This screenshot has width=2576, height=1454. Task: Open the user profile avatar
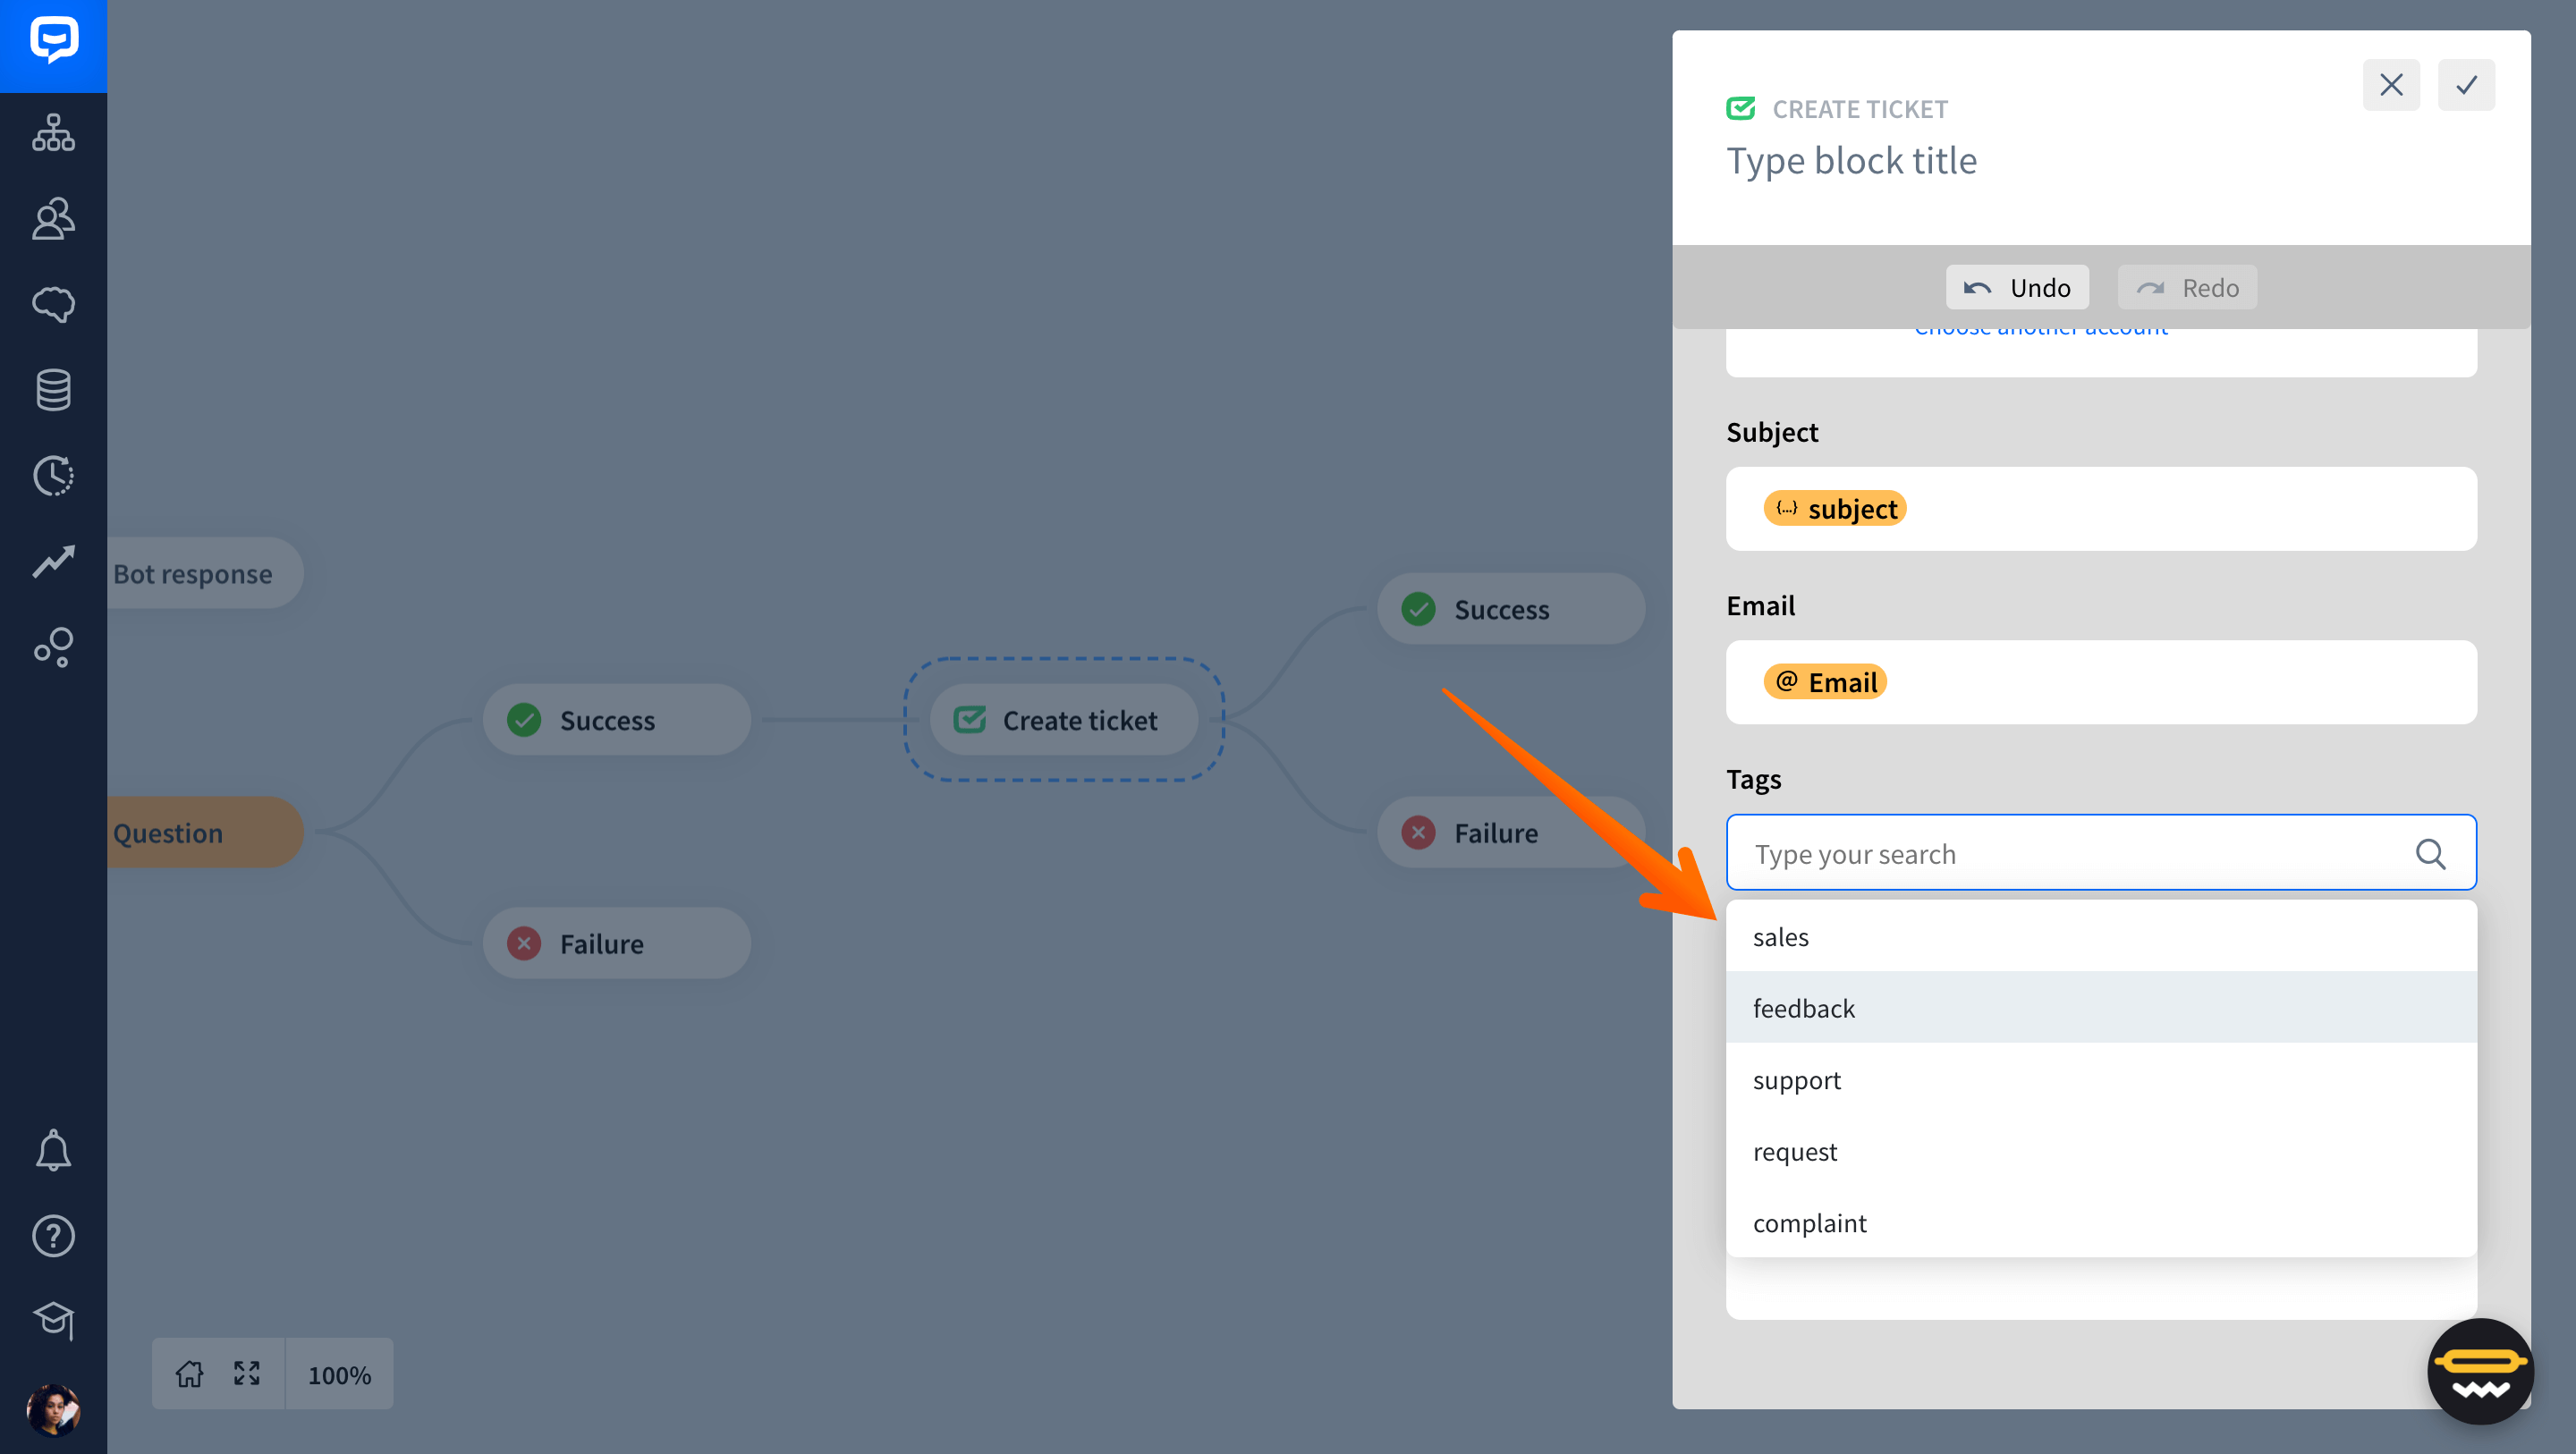point(53,1410)
